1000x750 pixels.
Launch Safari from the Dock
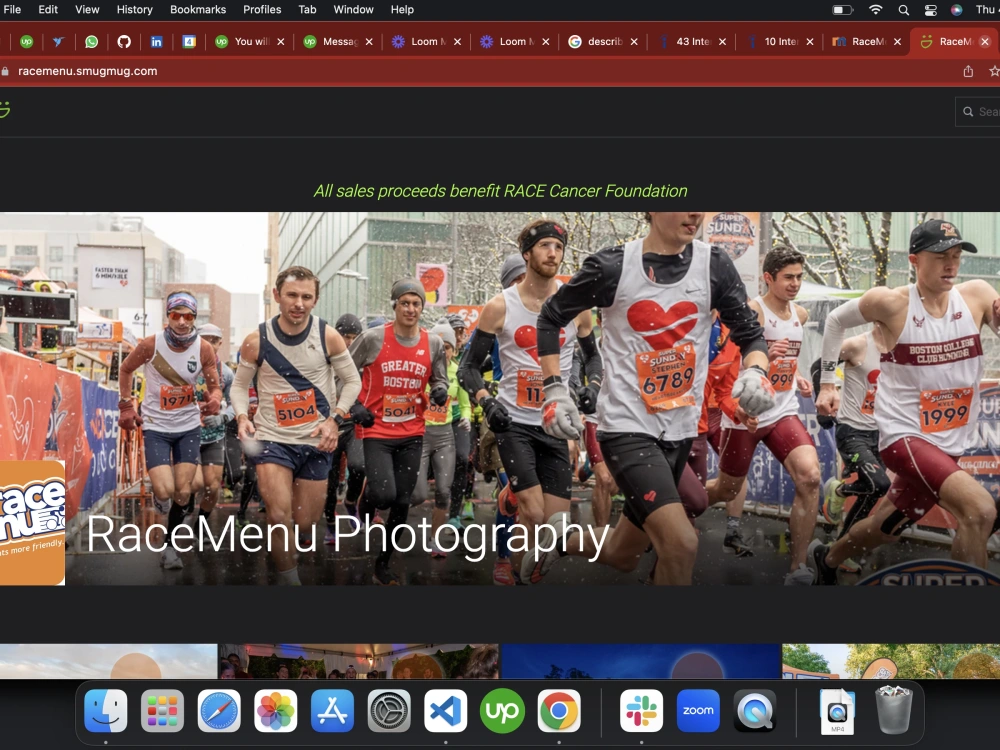point(219,710)
